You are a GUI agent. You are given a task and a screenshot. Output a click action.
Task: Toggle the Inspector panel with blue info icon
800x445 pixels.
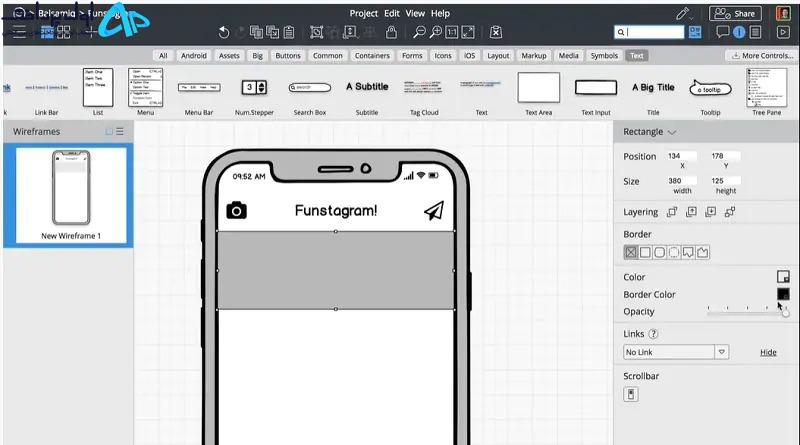[739, 32]
